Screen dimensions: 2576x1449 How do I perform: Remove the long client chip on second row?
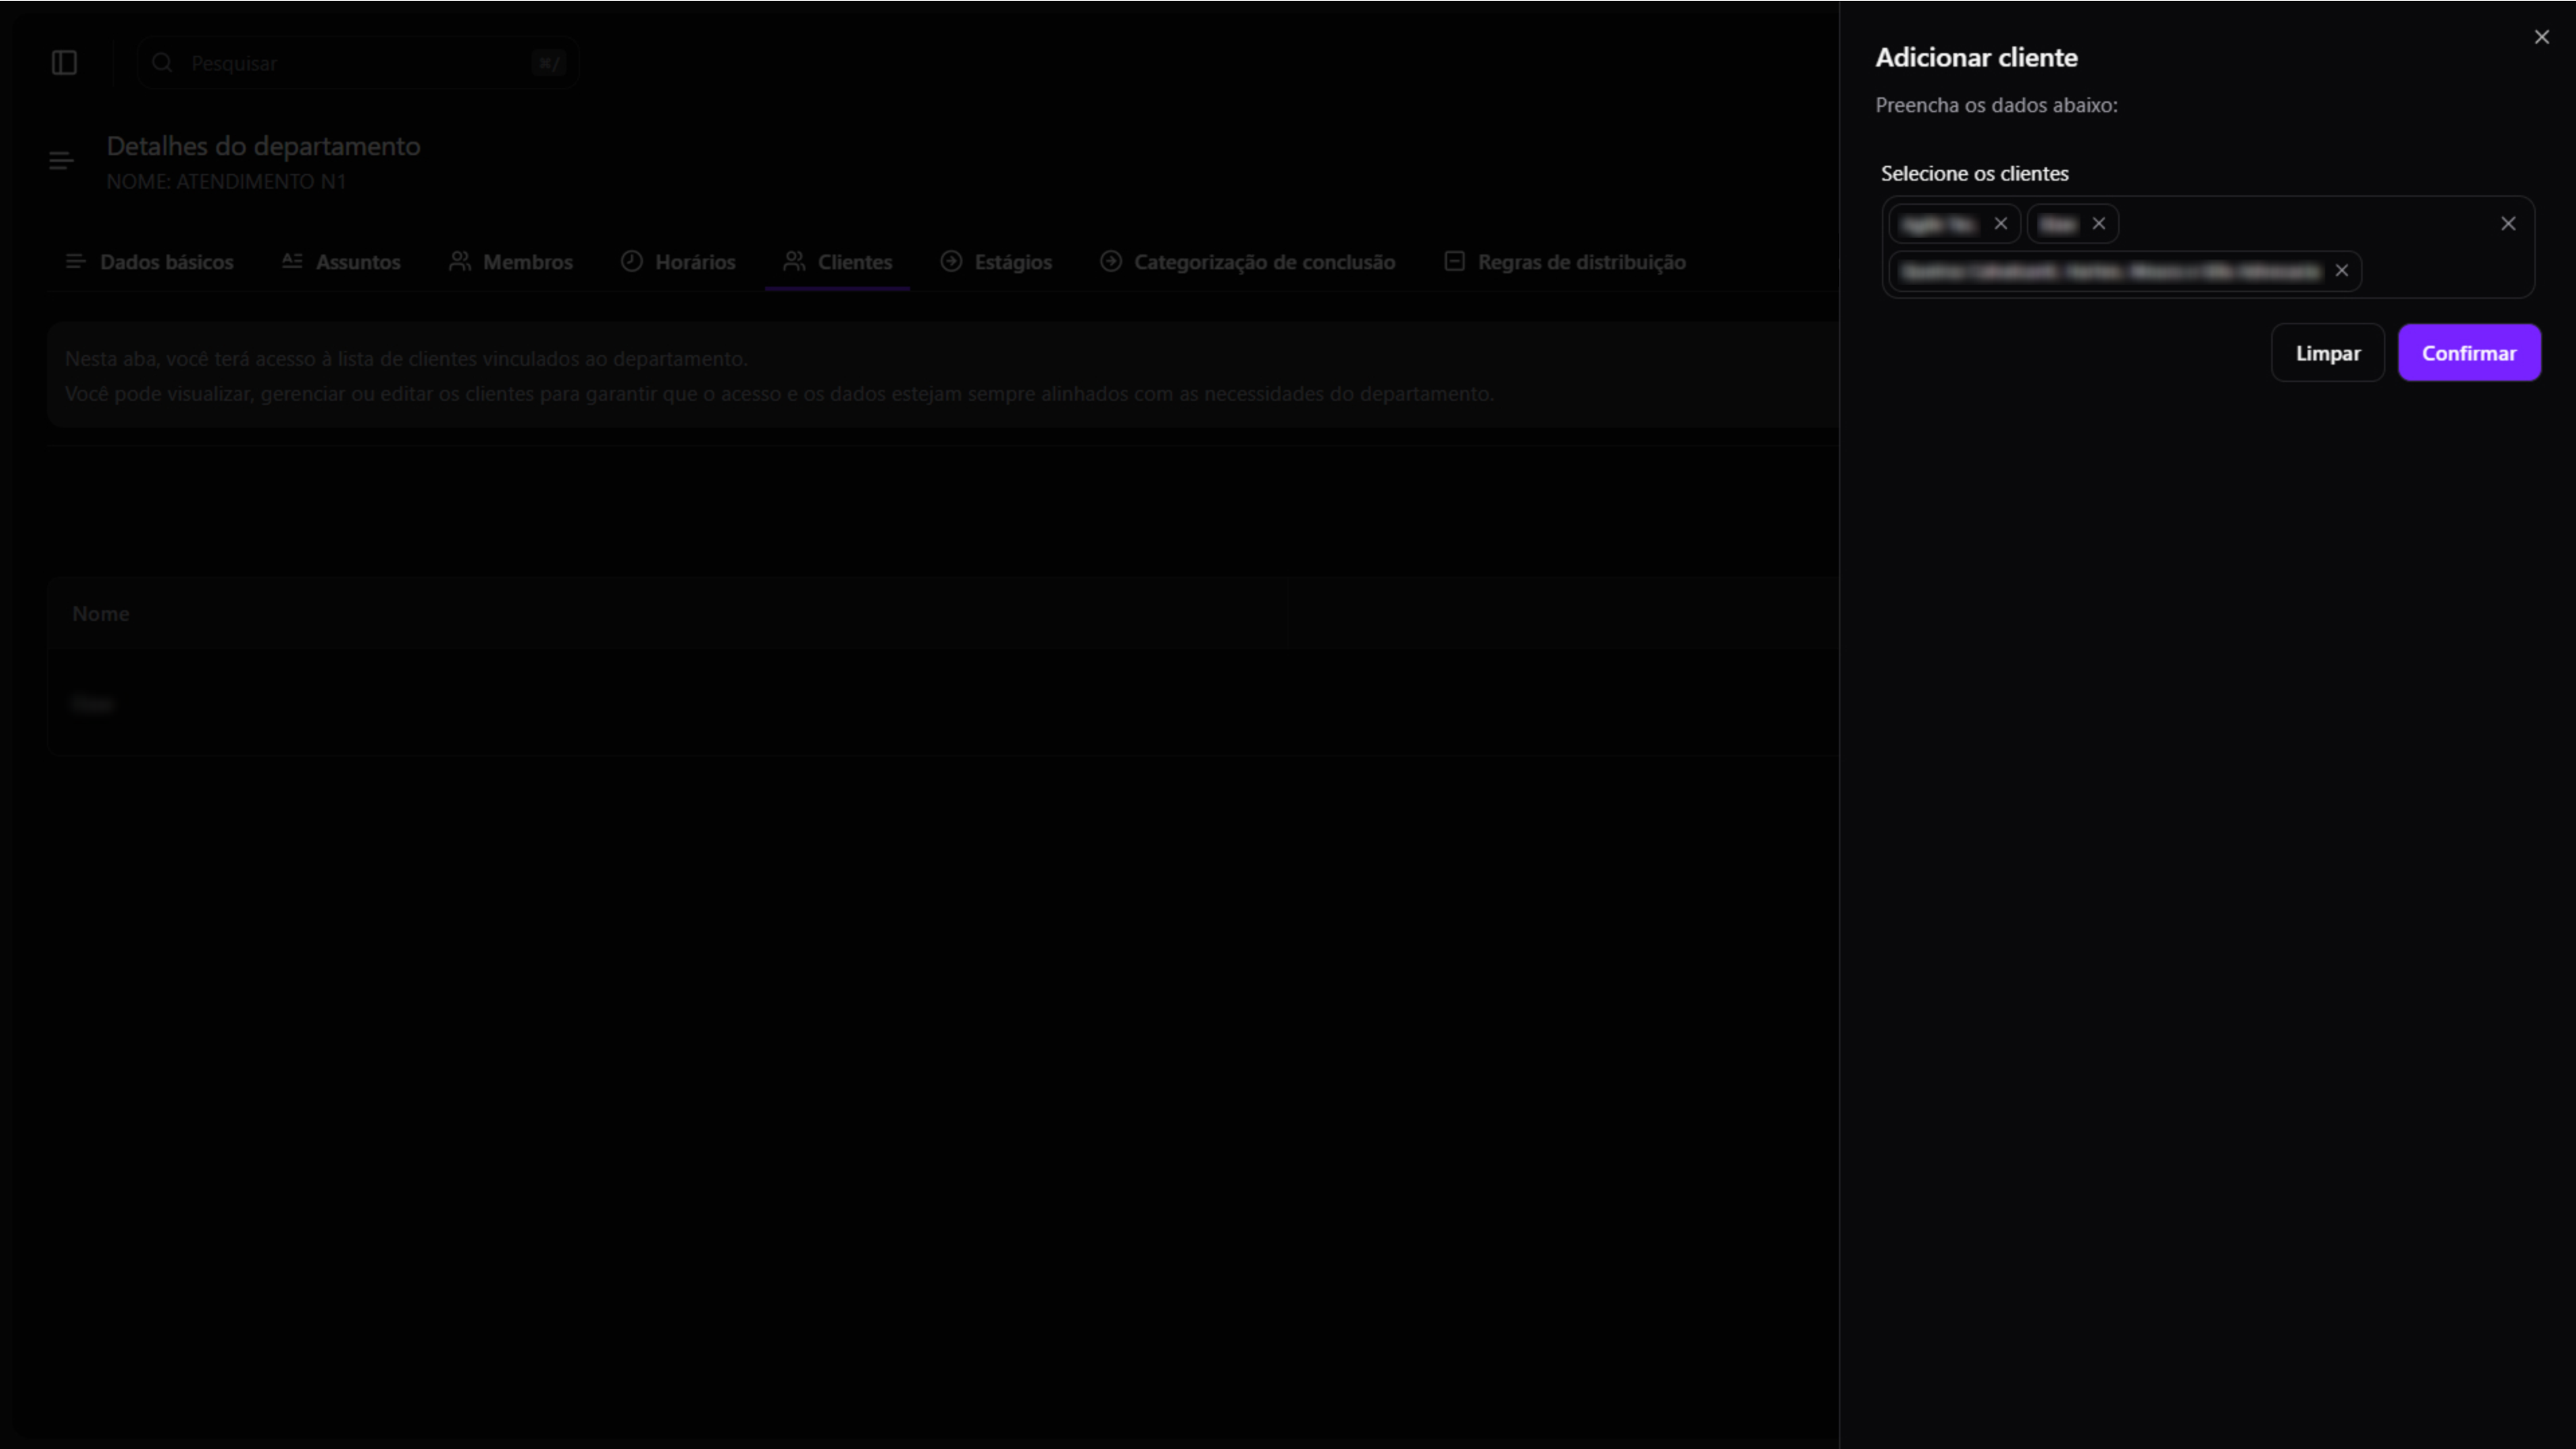pyautogui.click(x=2342, y=271)
